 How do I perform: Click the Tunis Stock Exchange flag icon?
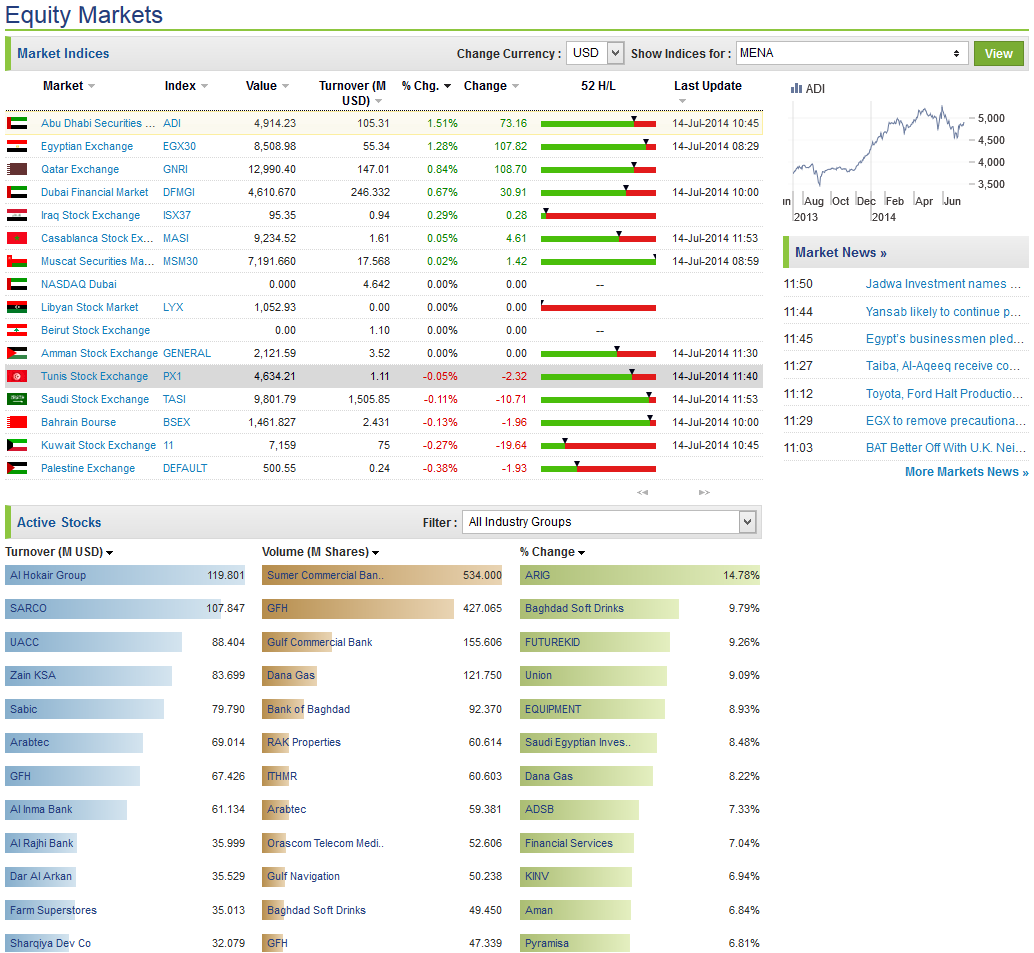point(17,377)
